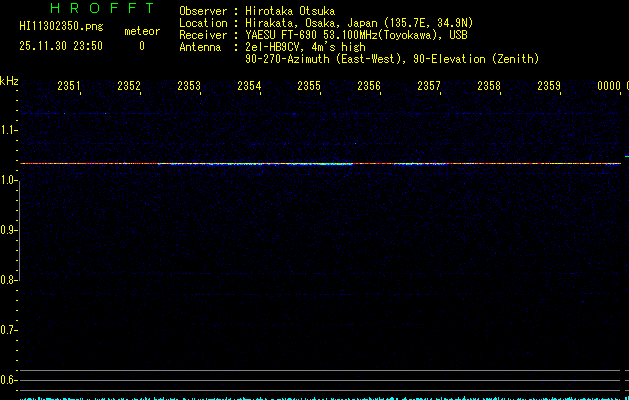Select the 2353 time tick label
629x400 pixels.
click(x=189, y=87)
